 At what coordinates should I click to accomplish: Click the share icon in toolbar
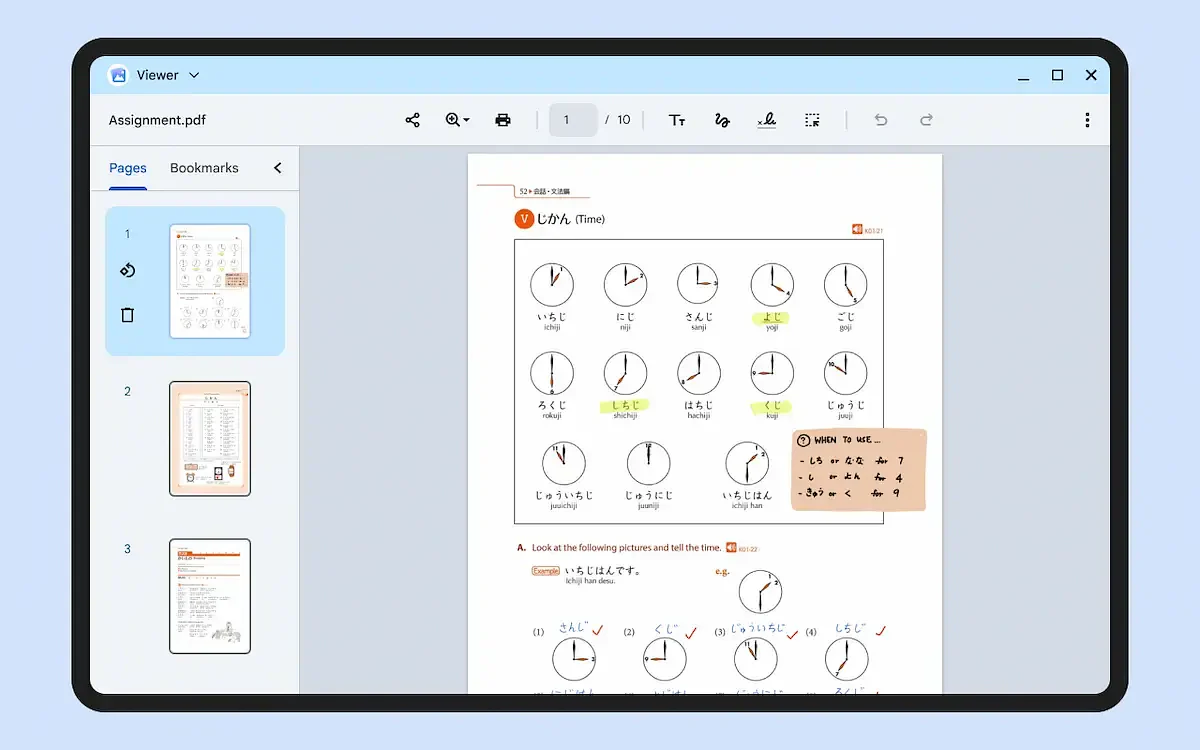[x=412, y=120]
